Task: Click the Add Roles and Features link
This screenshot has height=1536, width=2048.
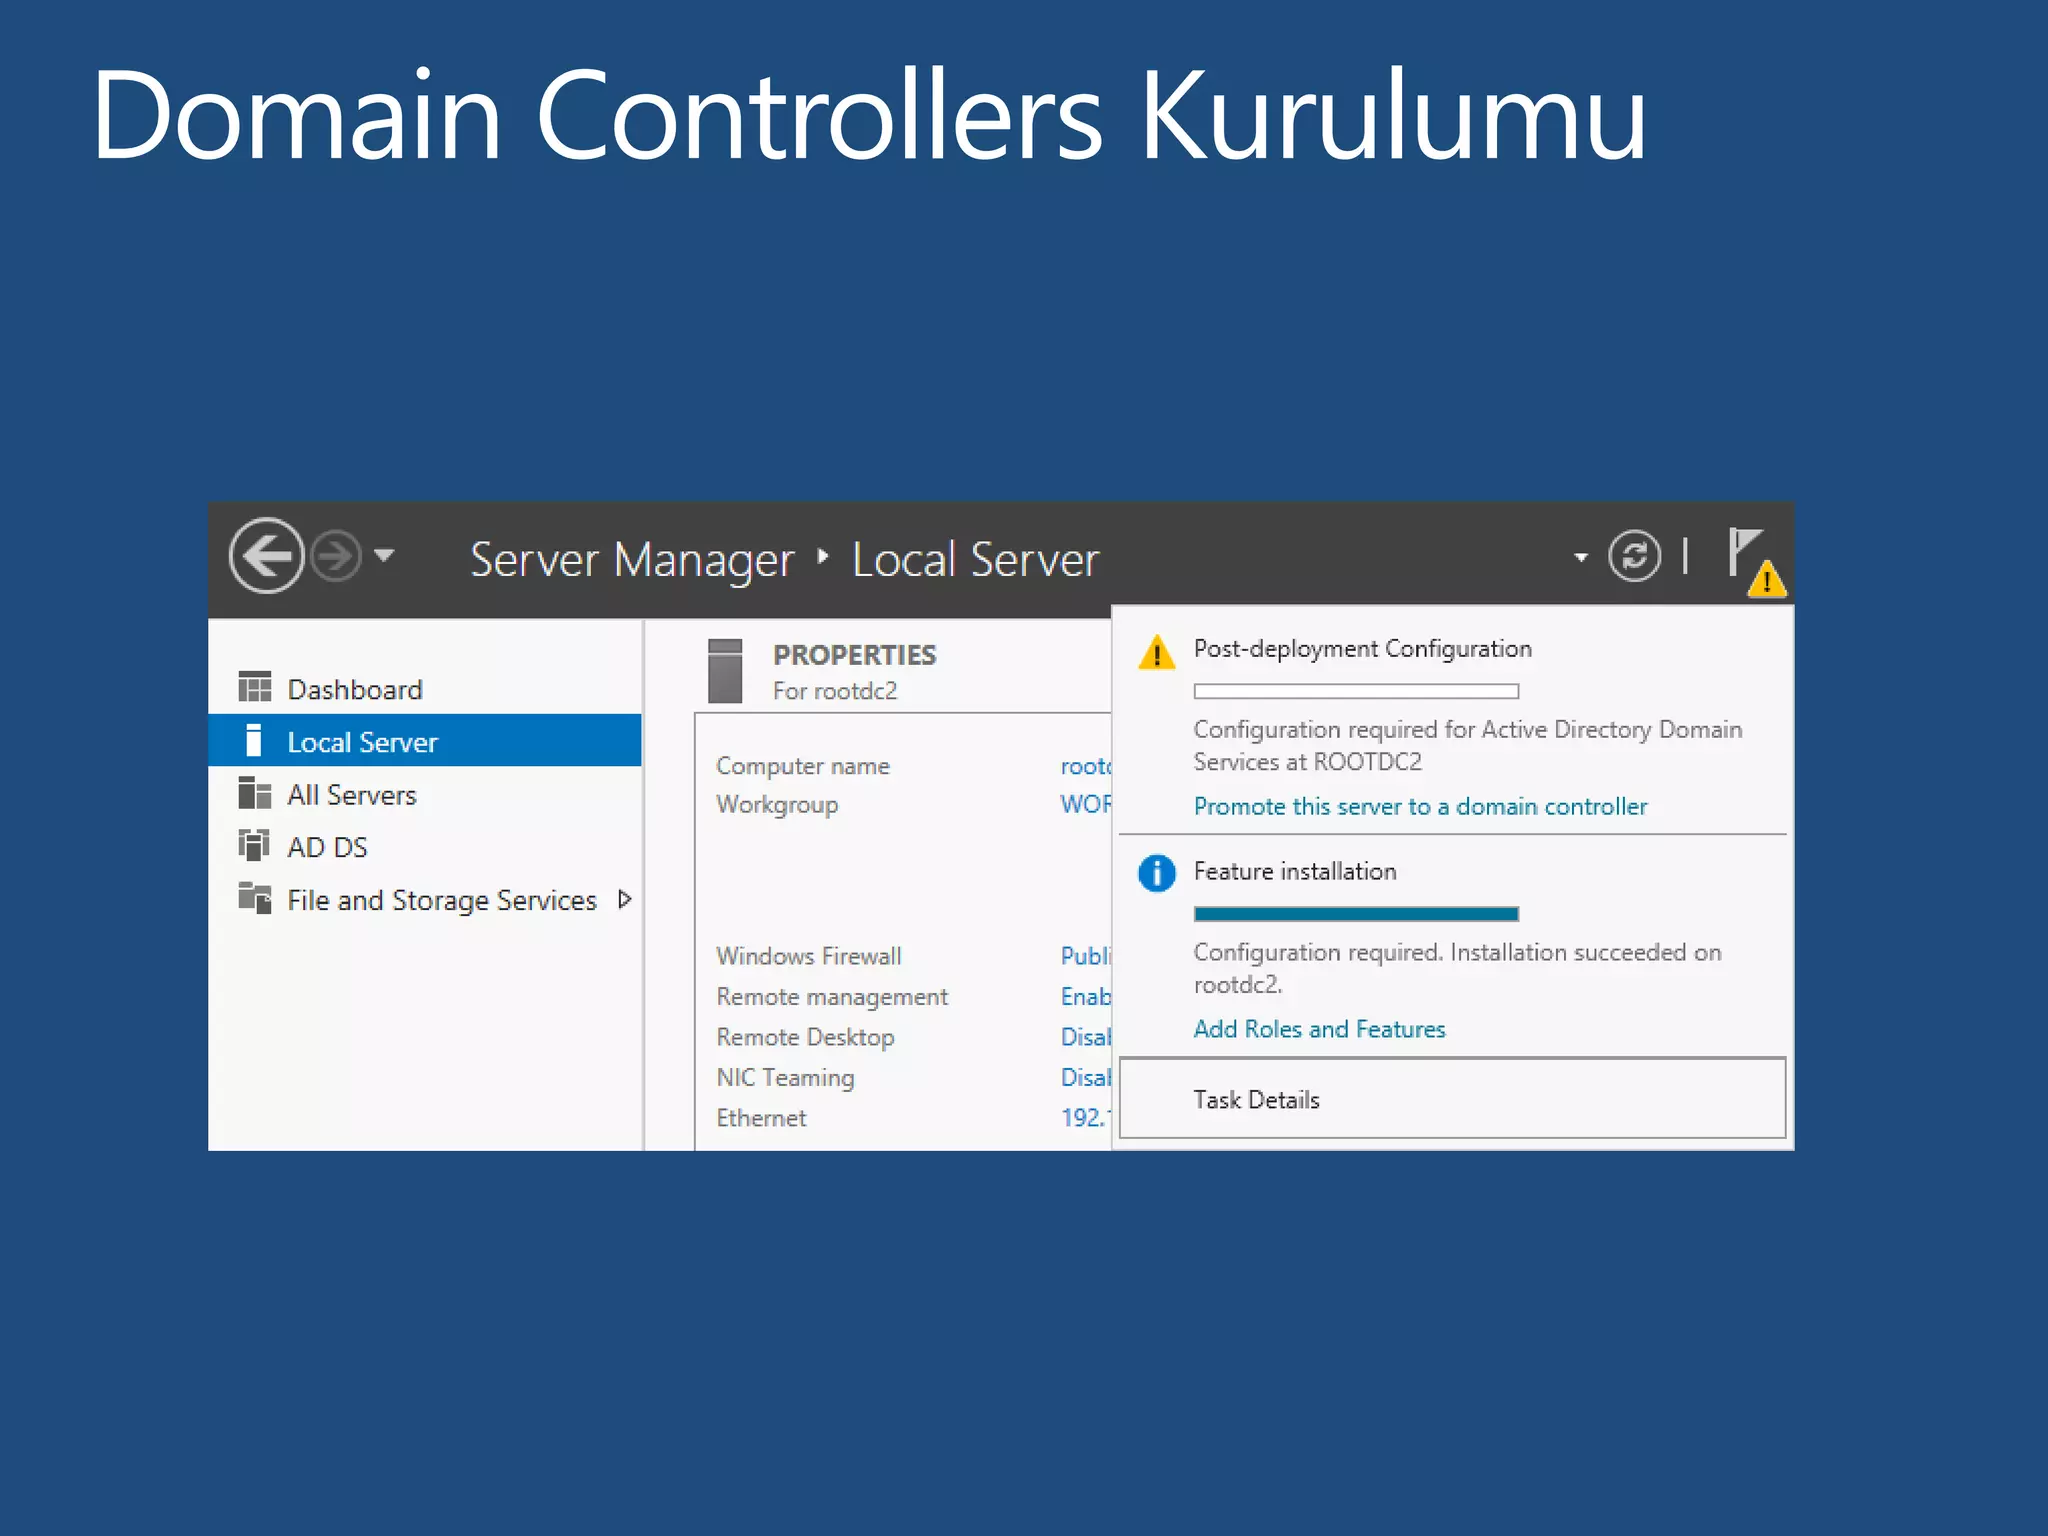Action: [1319, 1029]
